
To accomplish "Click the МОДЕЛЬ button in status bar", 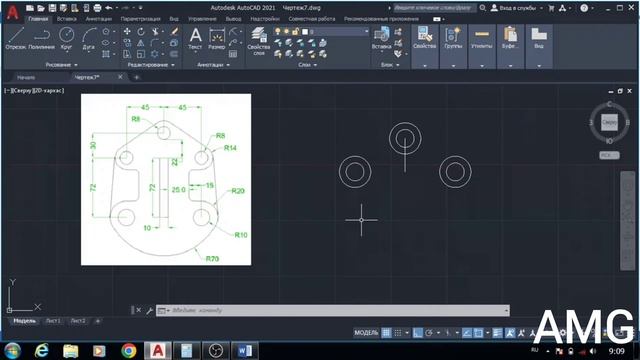I will (366, 333).
